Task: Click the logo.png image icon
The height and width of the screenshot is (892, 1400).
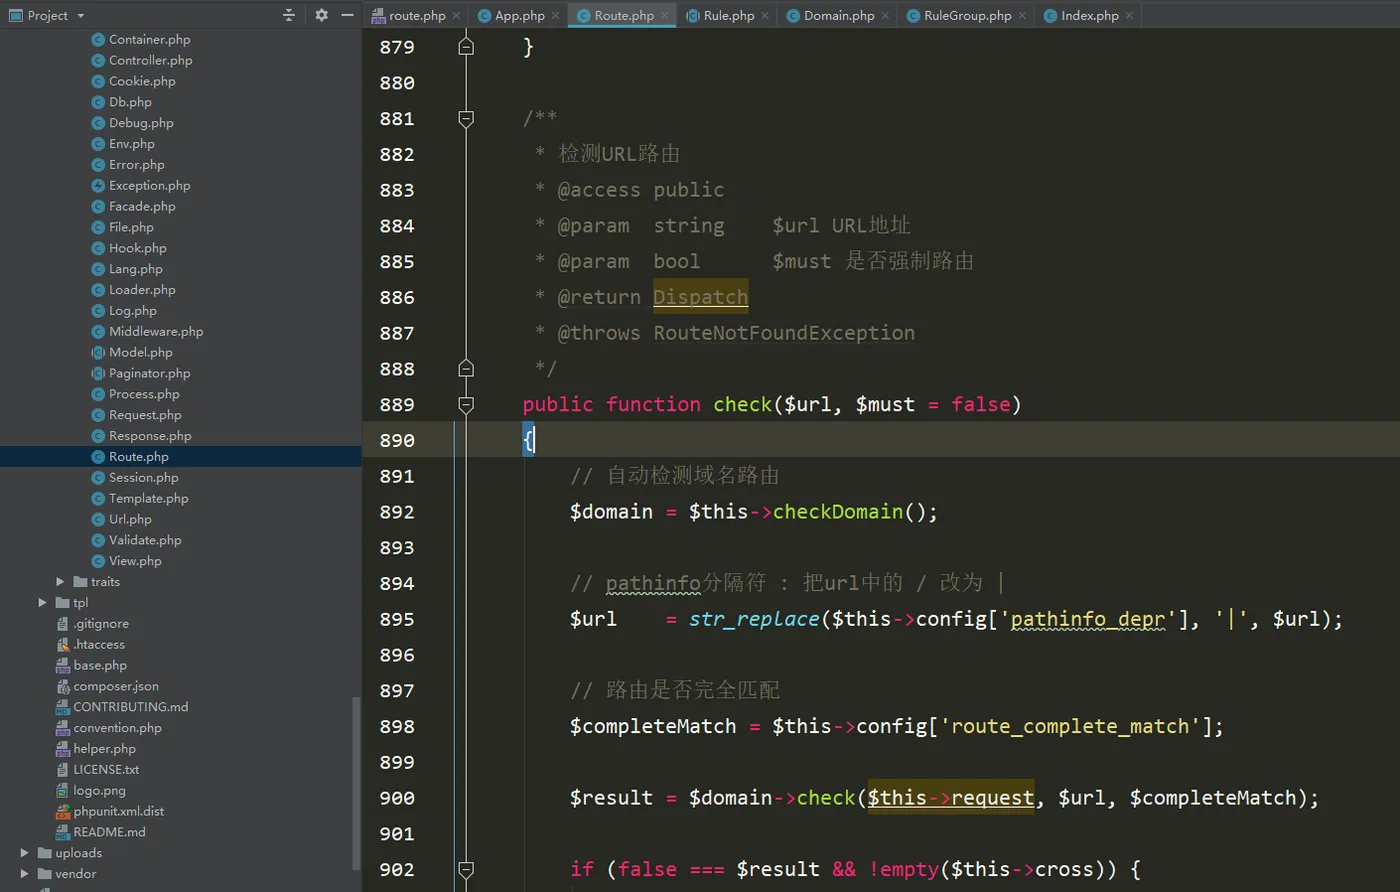Action: coord(63,791)
